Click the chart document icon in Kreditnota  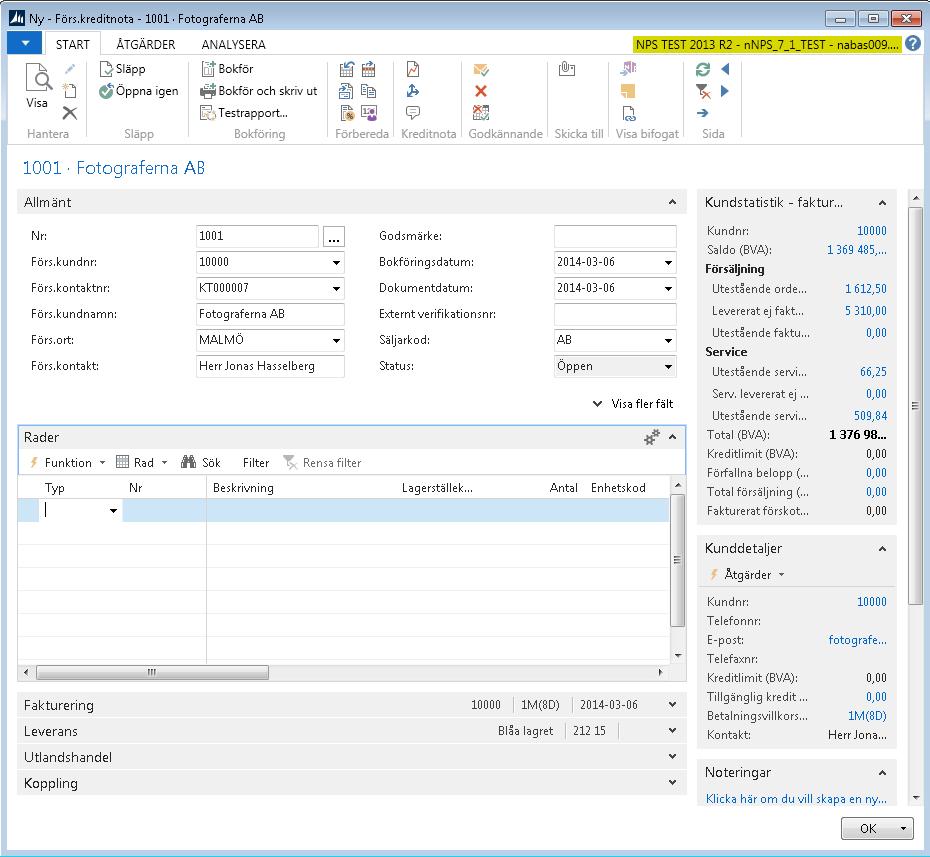[413, 69]
